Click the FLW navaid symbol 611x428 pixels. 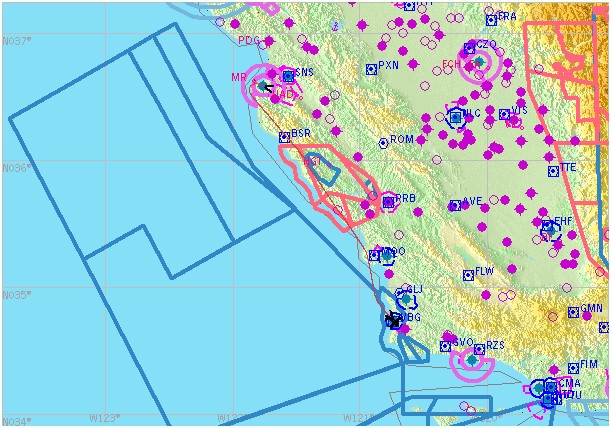[x=468, y=274]
